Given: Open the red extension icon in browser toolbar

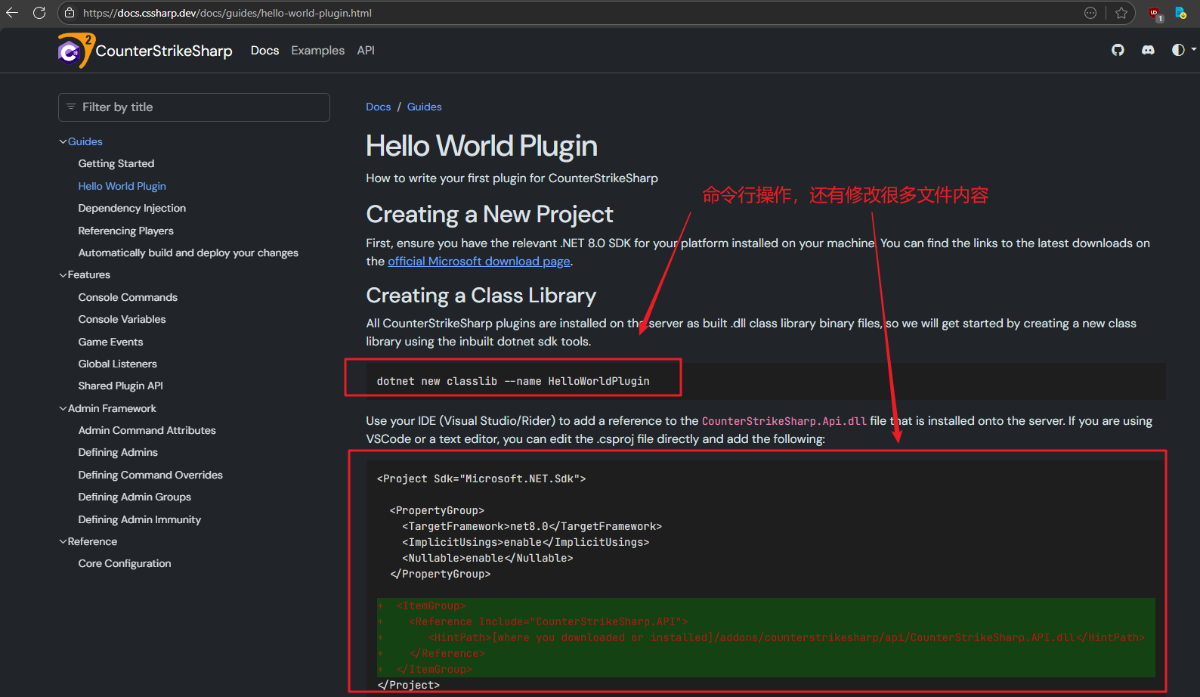Looking at the screenshot, I should click(1155, 13).
